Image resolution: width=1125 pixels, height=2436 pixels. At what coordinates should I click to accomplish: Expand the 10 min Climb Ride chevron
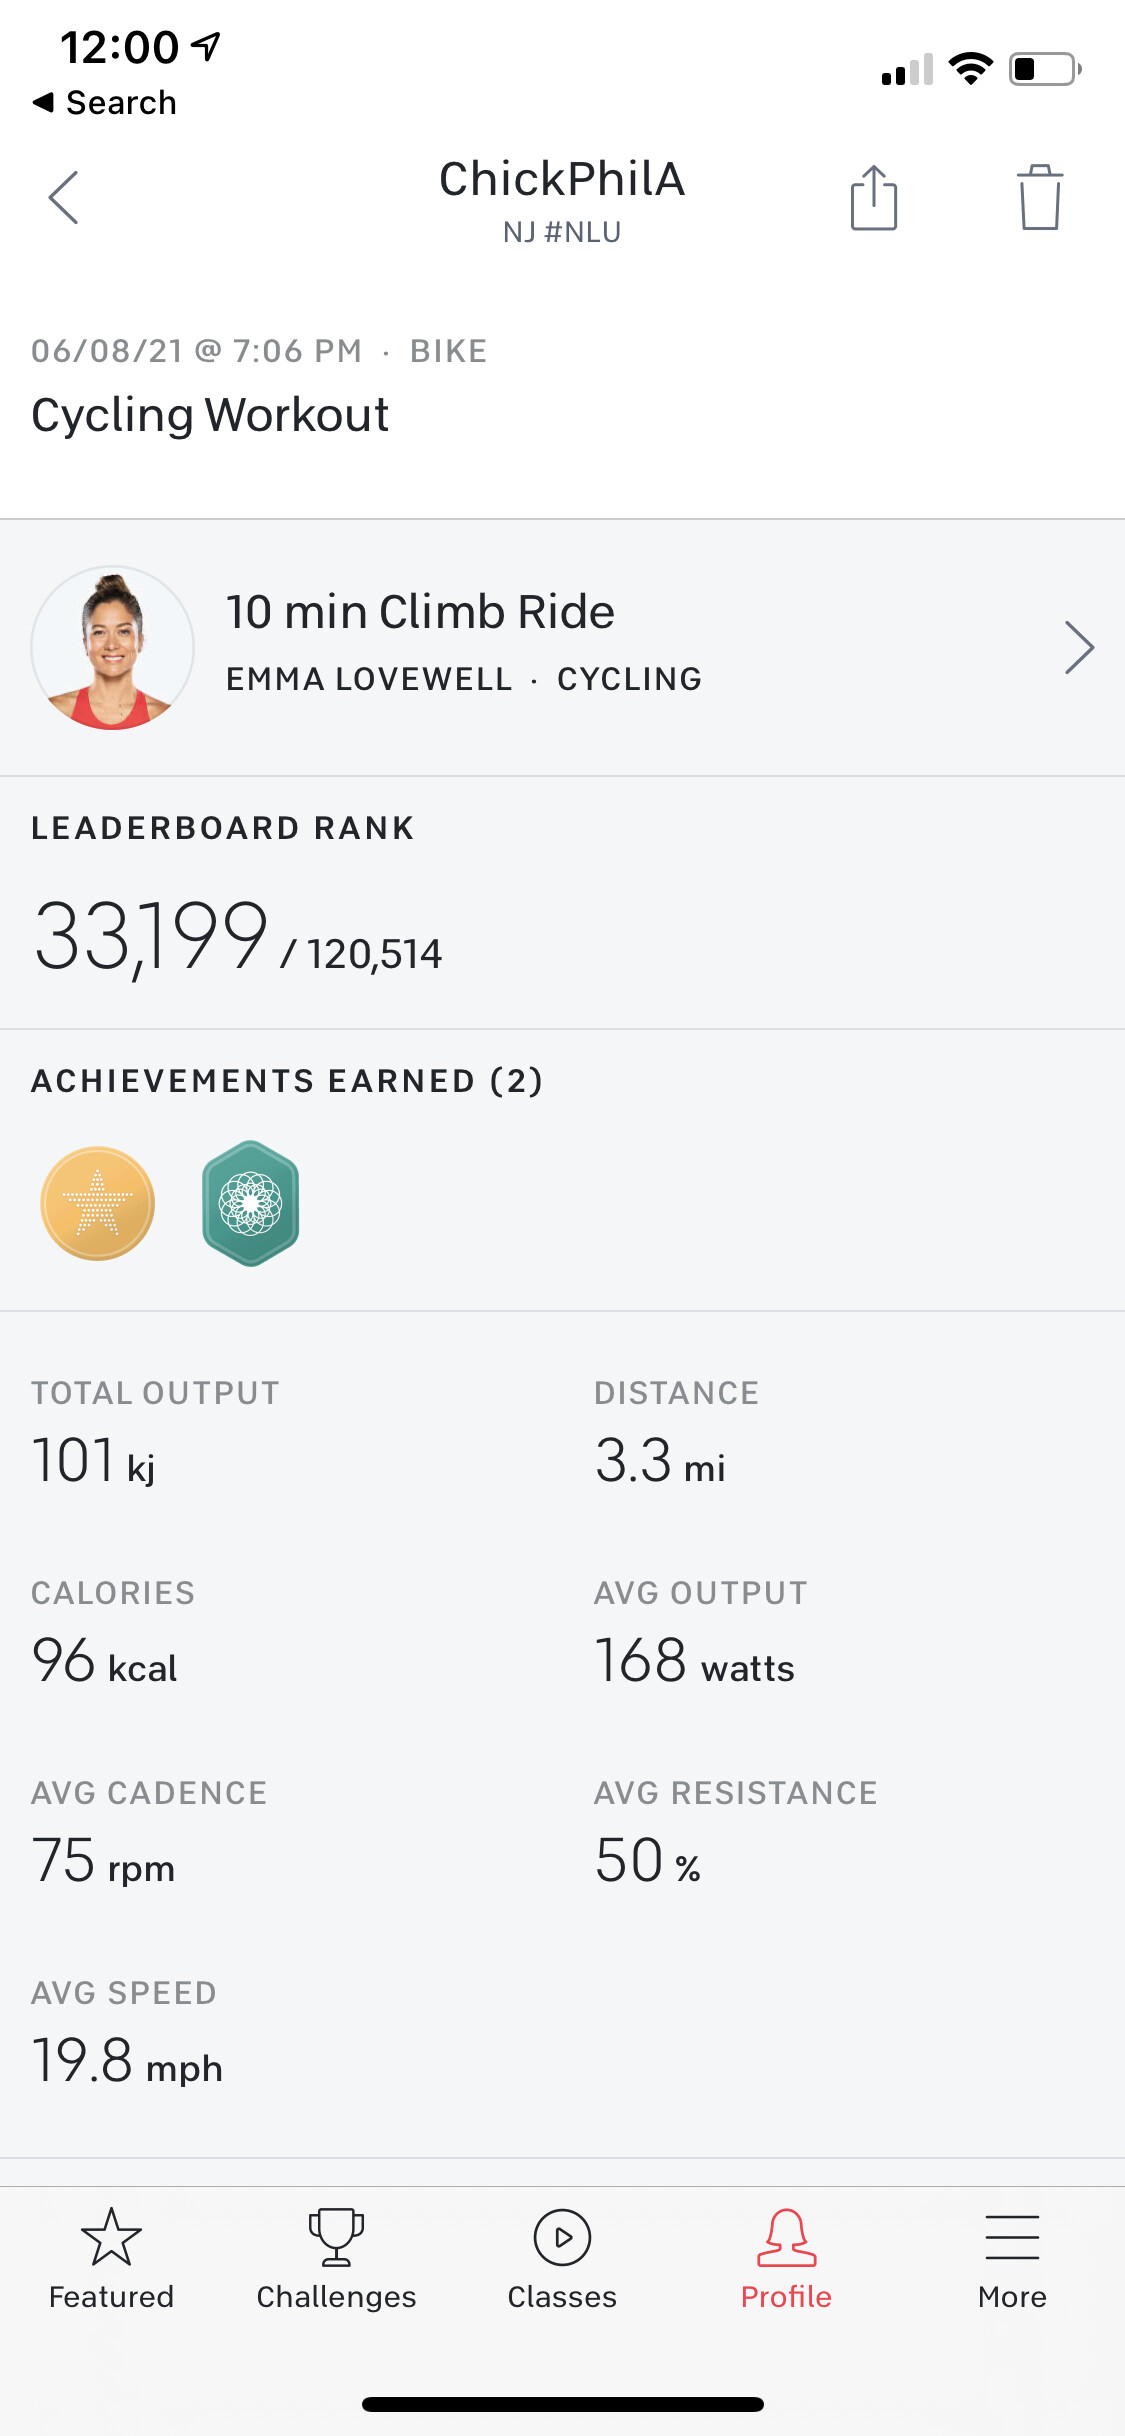(x=1078, y=648)
